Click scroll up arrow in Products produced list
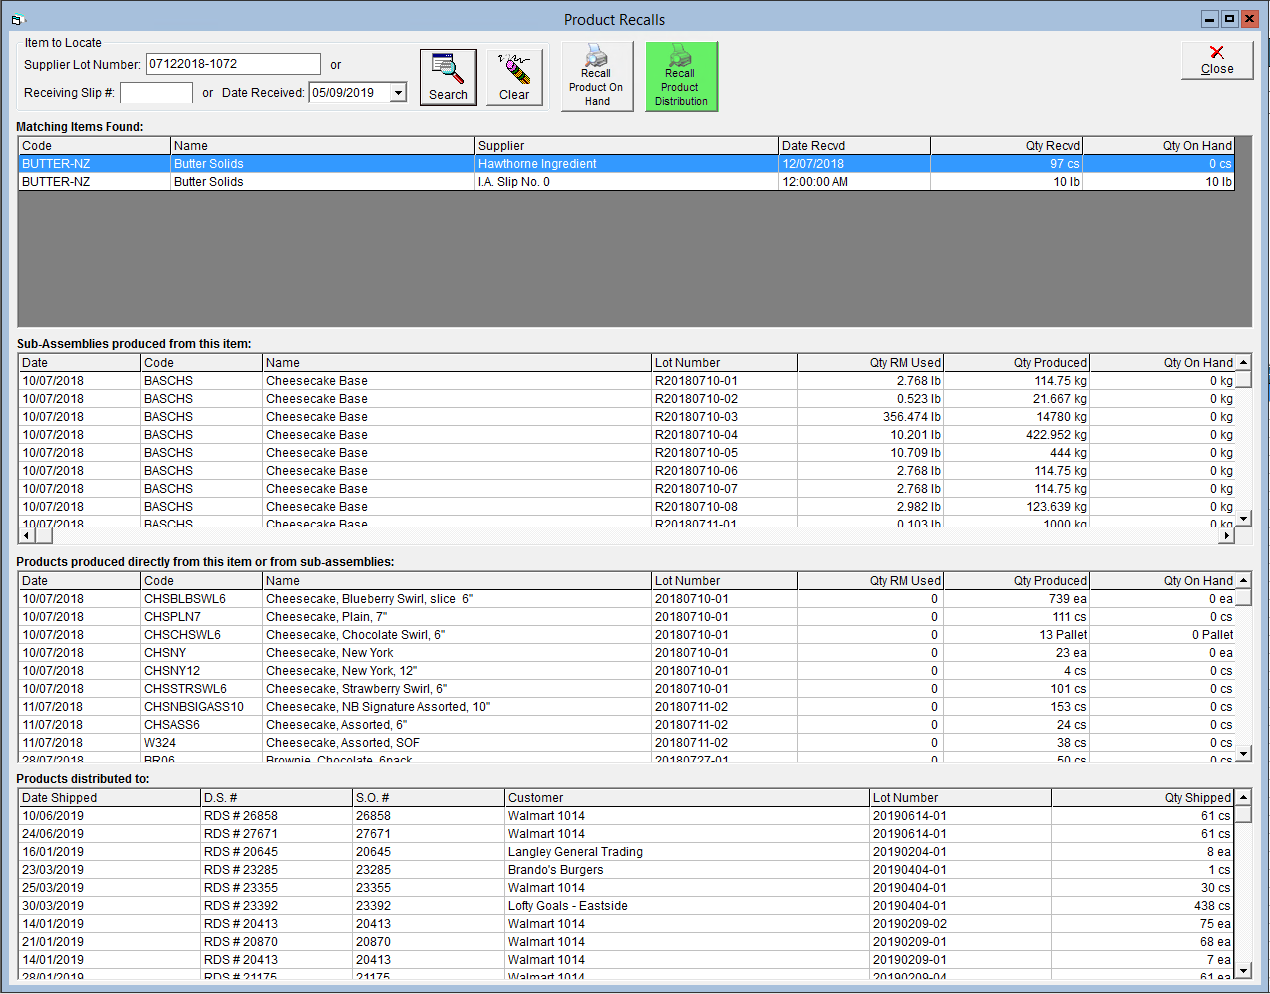Viewport: 1270px width, 994px height. [1243, 581]
